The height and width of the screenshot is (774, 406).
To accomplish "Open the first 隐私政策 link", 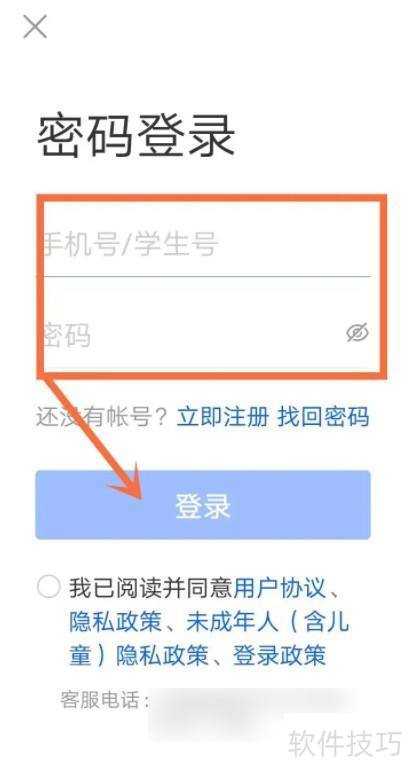I will point(116,622).
